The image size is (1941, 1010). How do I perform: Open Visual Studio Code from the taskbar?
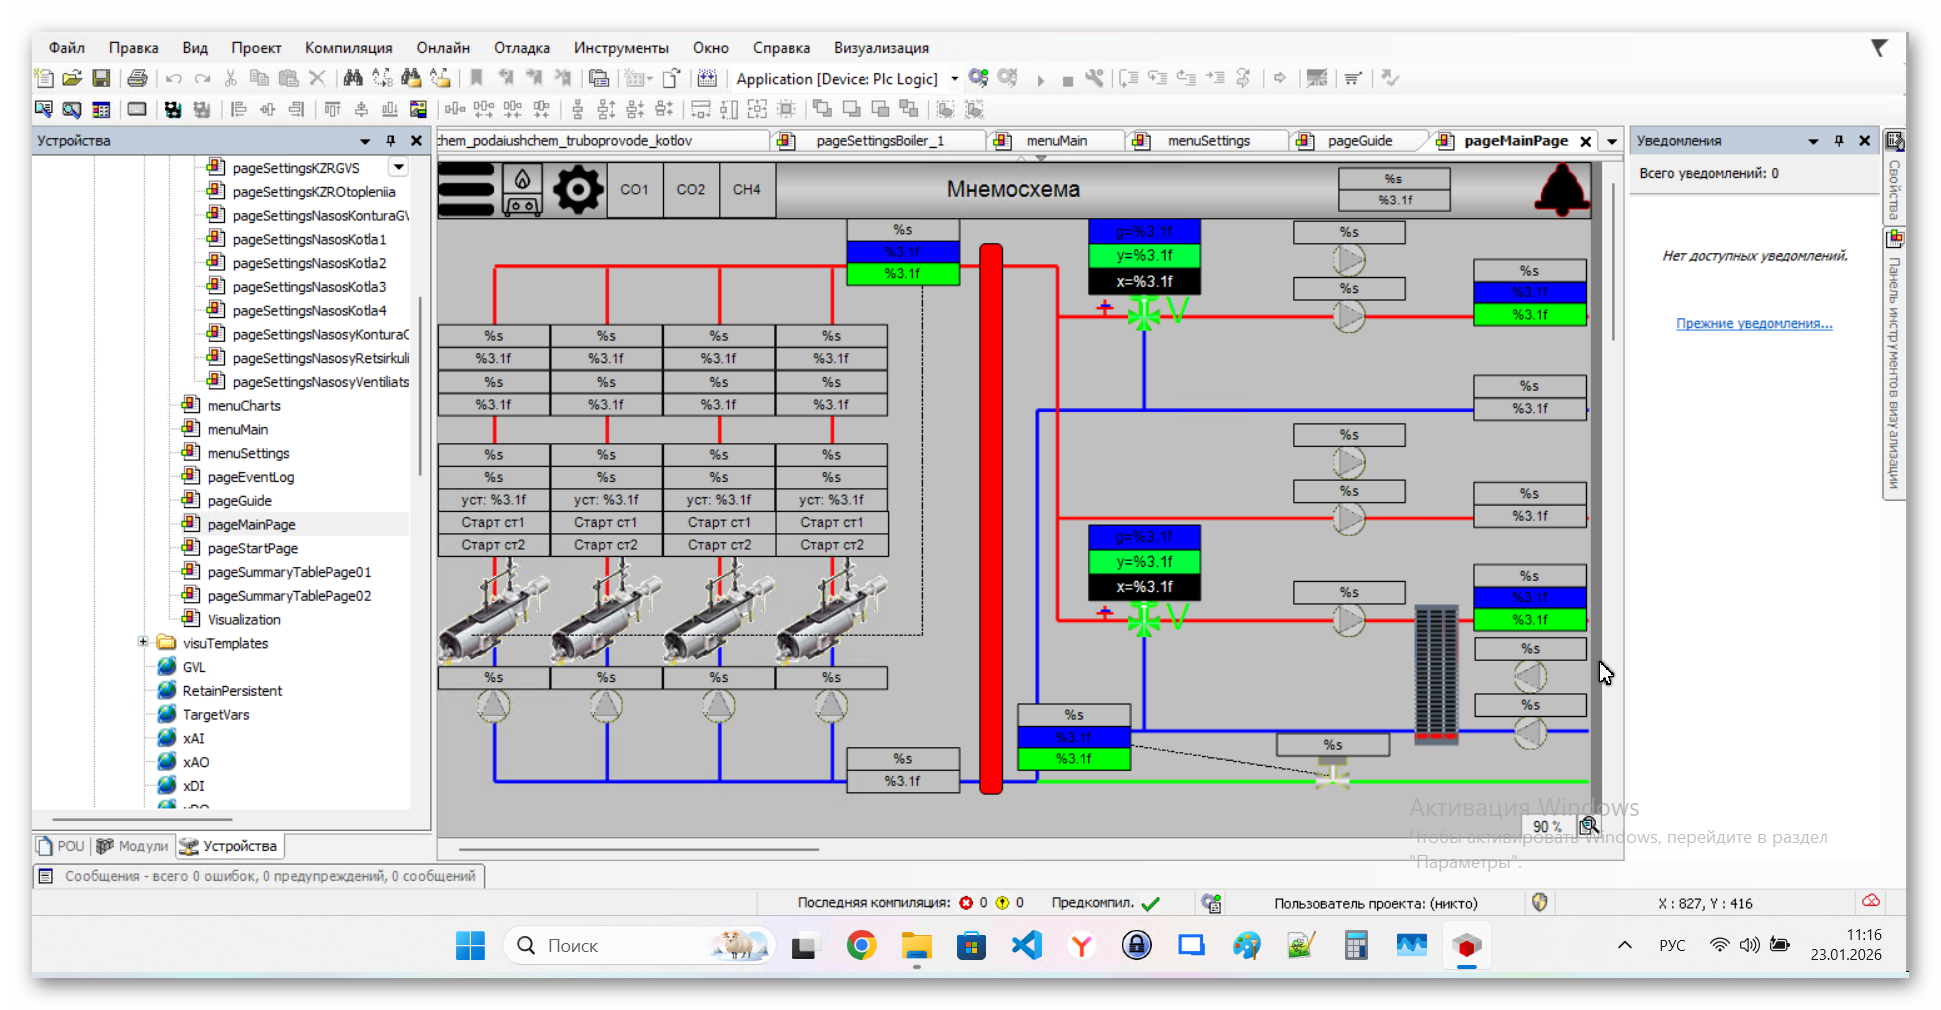1027,945
